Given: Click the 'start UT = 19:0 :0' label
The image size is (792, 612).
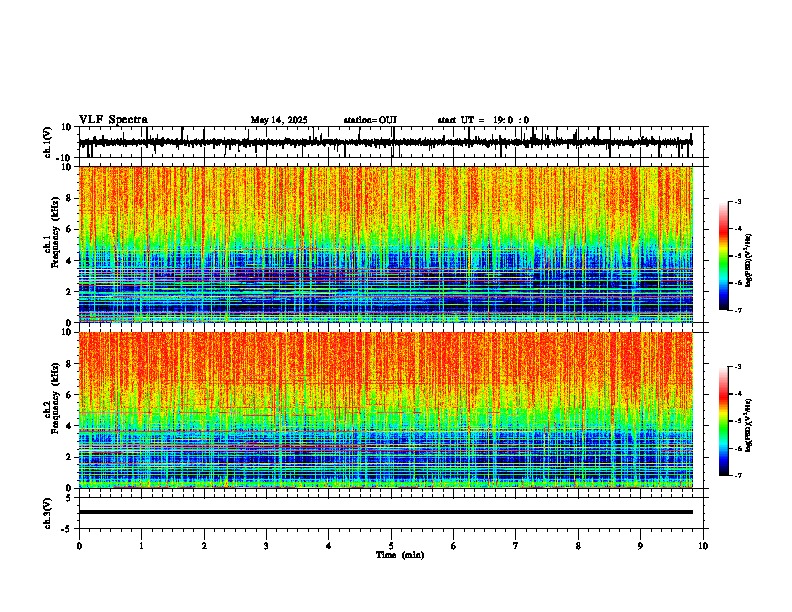Looking at the screenshot, I should (x=483, y=120).
